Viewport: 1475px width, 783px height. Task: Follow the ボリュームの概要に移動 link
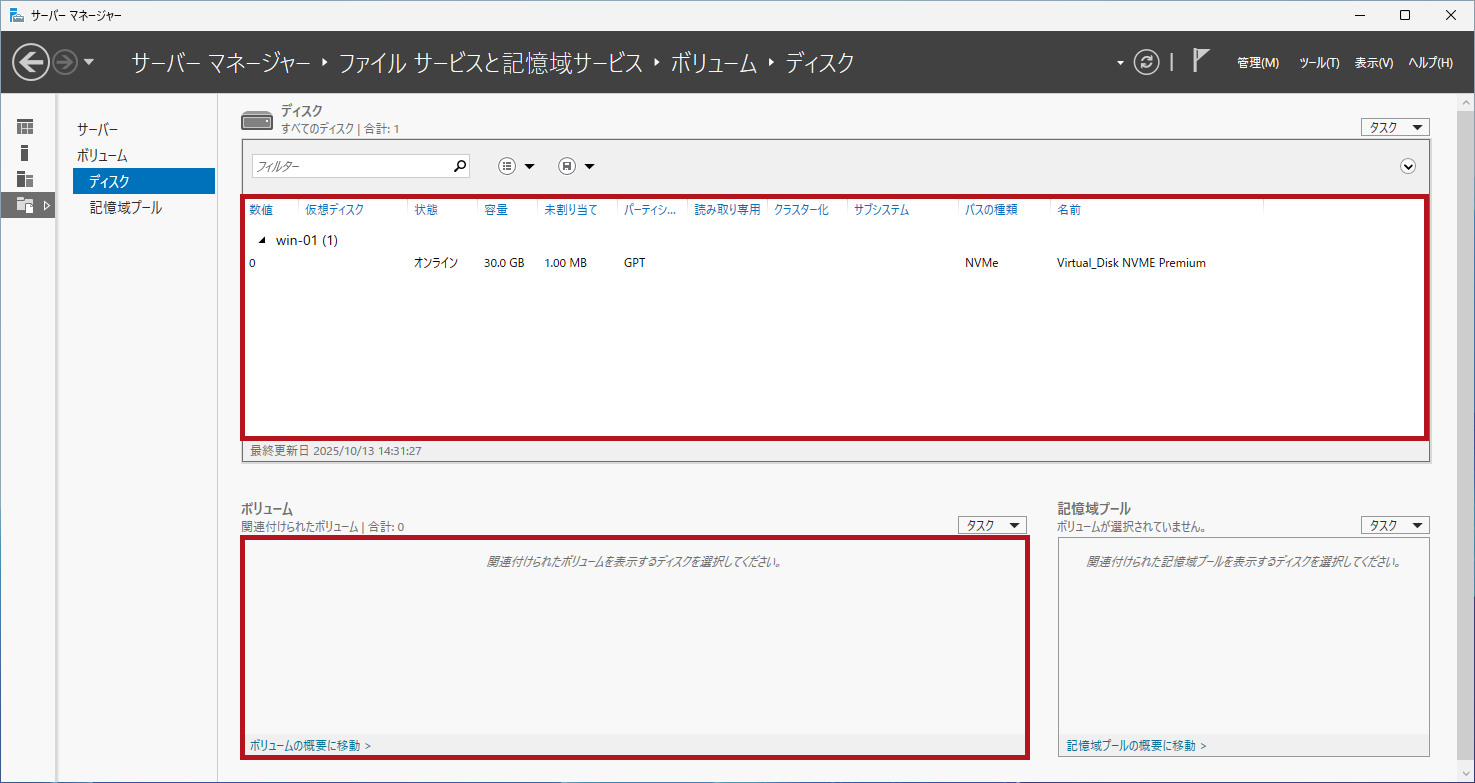tap(309, 746)
